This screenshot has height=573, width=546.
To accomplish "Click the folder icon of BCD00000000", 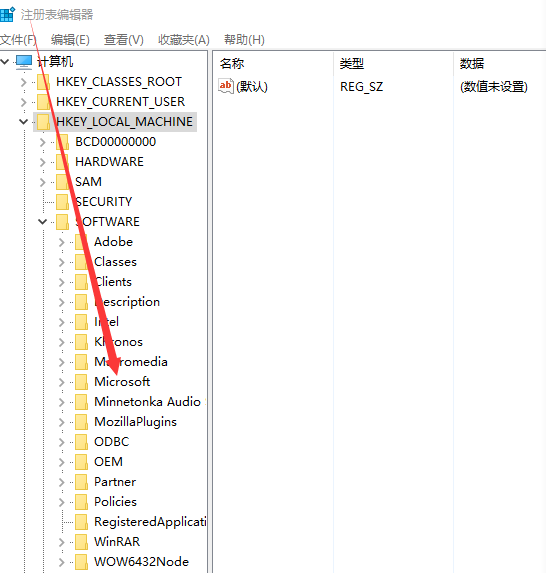I will [x=62, y=142].
